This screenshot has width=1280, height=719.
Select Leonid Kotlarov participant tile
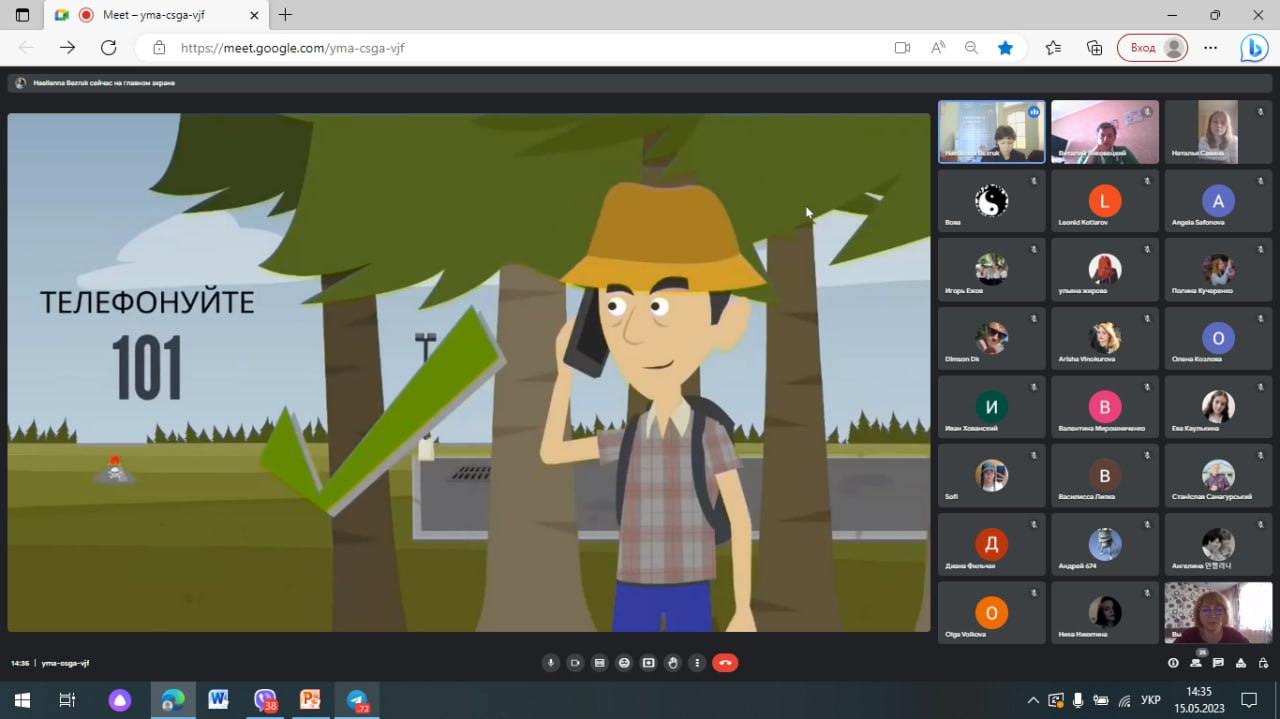1105,200
